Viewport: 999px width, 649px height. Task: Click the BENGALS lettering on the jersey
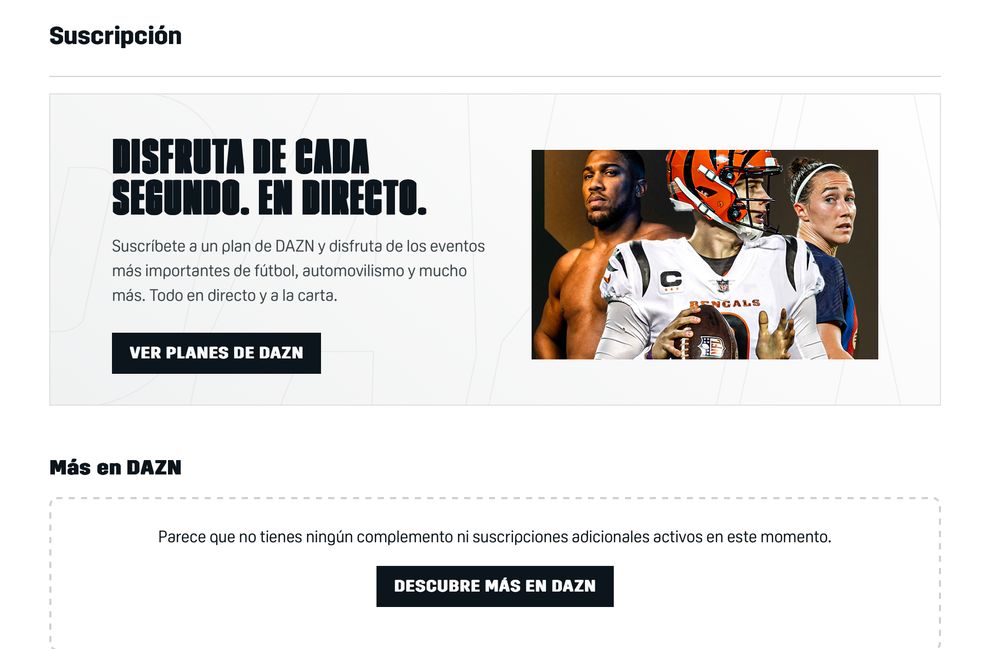point(725,304)
